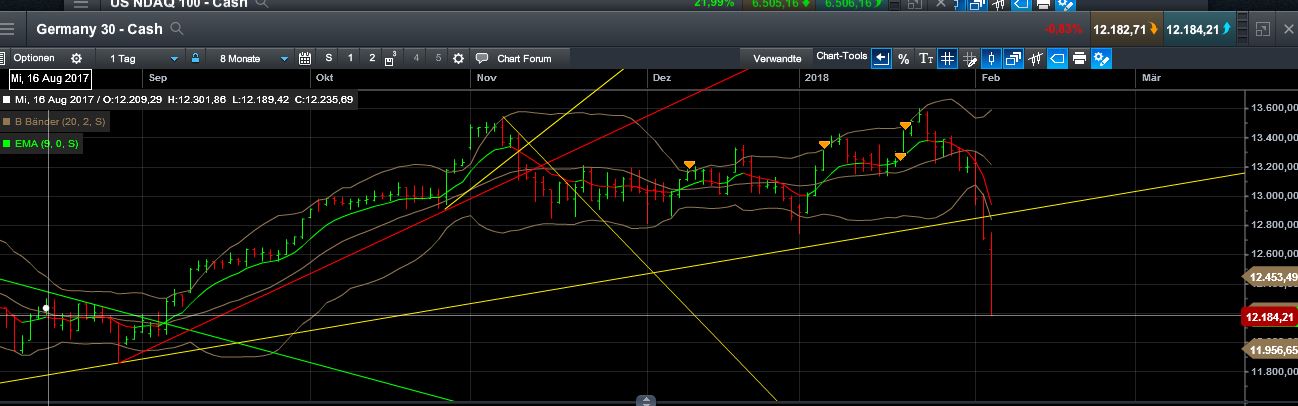Click the Feb label on time axis
This screenshot has width=1298, height=406.
(x=991, y=77)
